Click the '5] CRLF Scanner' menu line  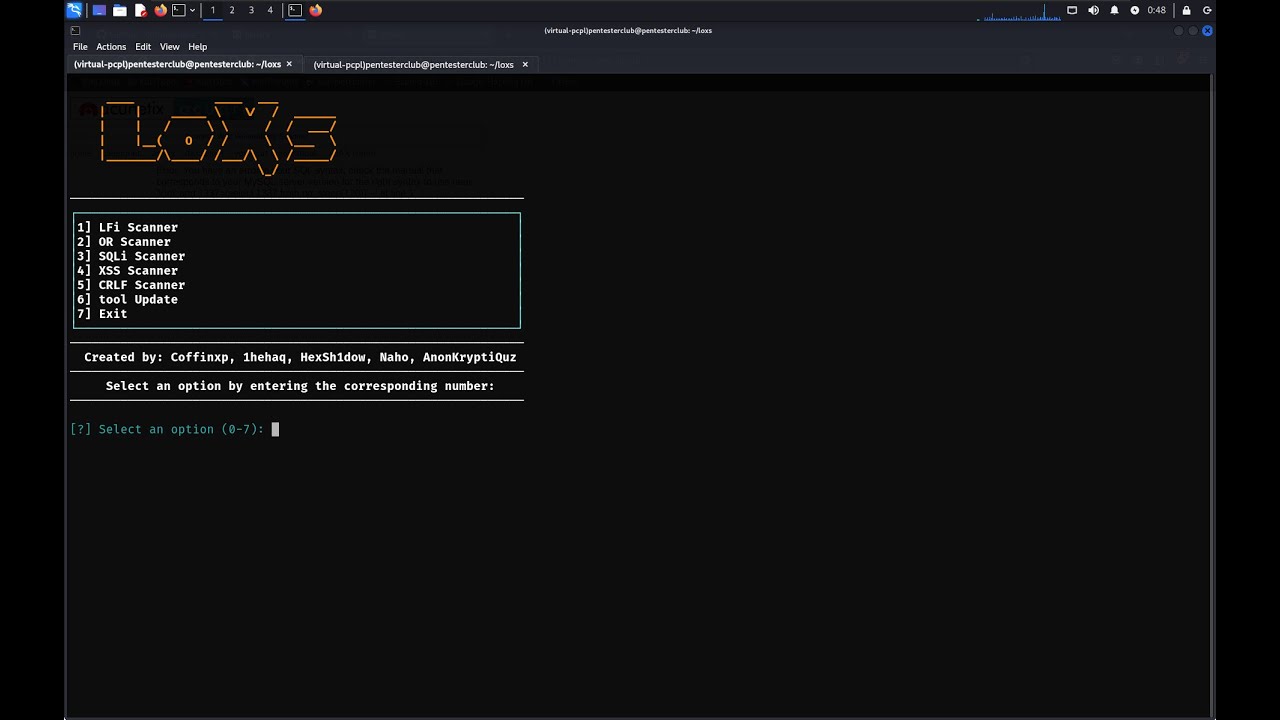[x=131, y=285]
